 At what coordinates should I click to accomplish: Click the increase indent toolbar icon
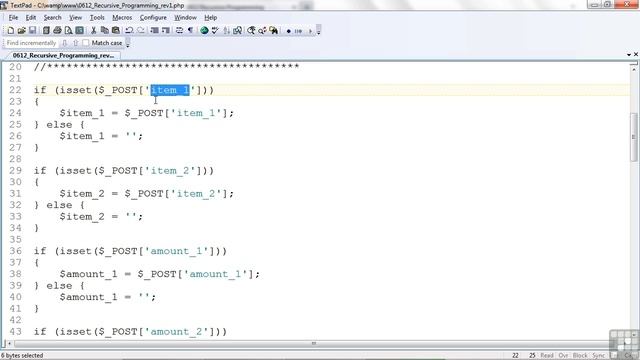(166, 31)
